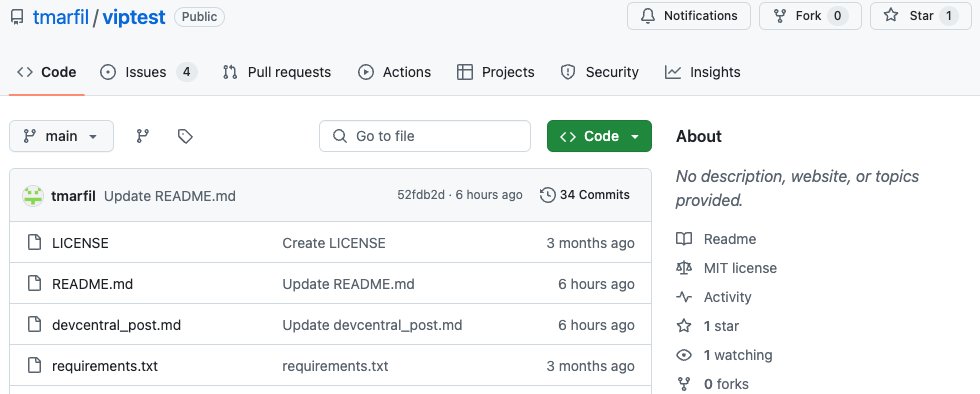Open the green Code dropdown button

click(599, 136)
